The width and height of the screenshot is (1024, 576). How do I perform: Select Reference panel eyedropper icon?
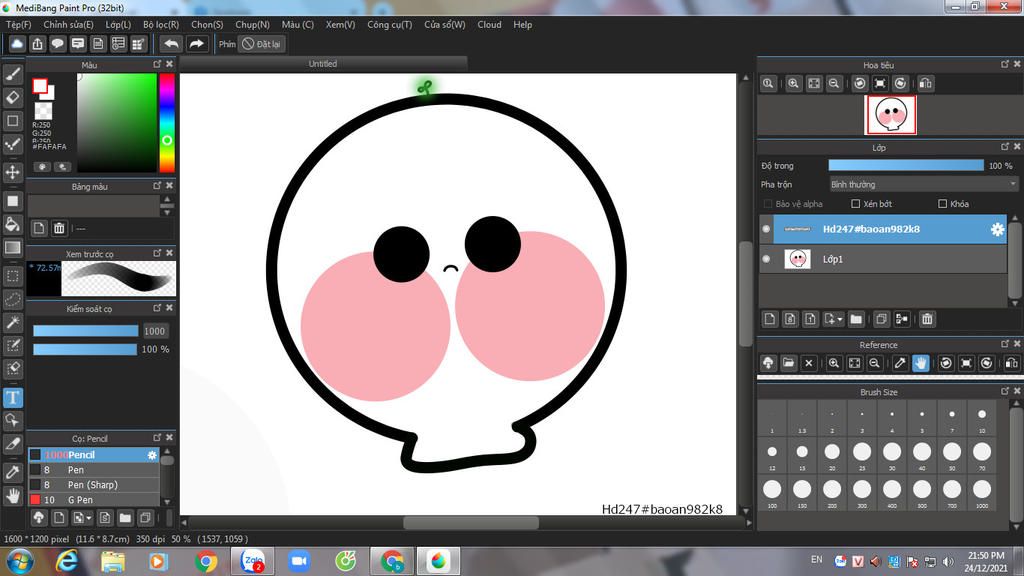click(900, 363)
